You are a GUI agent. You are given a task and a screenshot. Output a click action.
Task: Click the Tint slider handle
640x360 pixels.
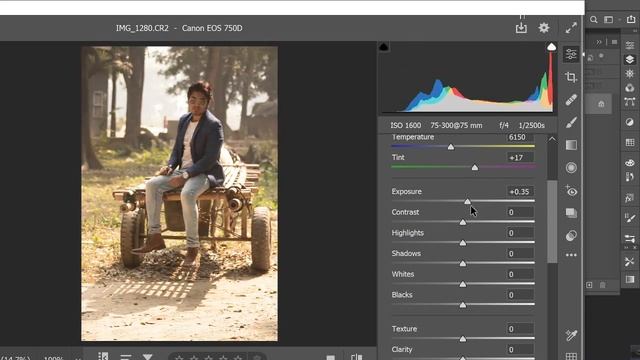point(474,167)
